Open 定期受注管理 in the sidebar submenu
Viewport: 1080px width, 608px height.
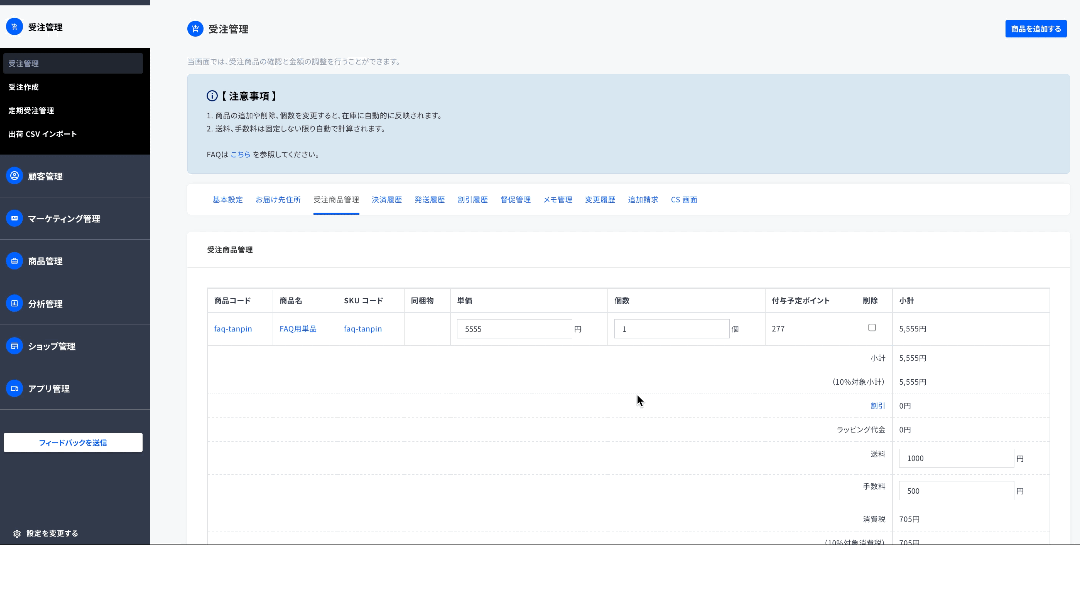pos(31,110)
